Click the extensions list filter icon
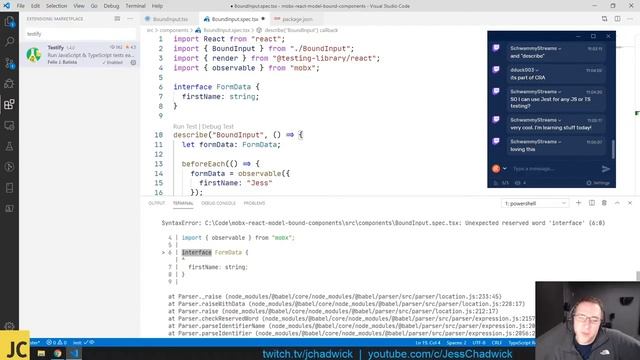 [x=117, y=19]
